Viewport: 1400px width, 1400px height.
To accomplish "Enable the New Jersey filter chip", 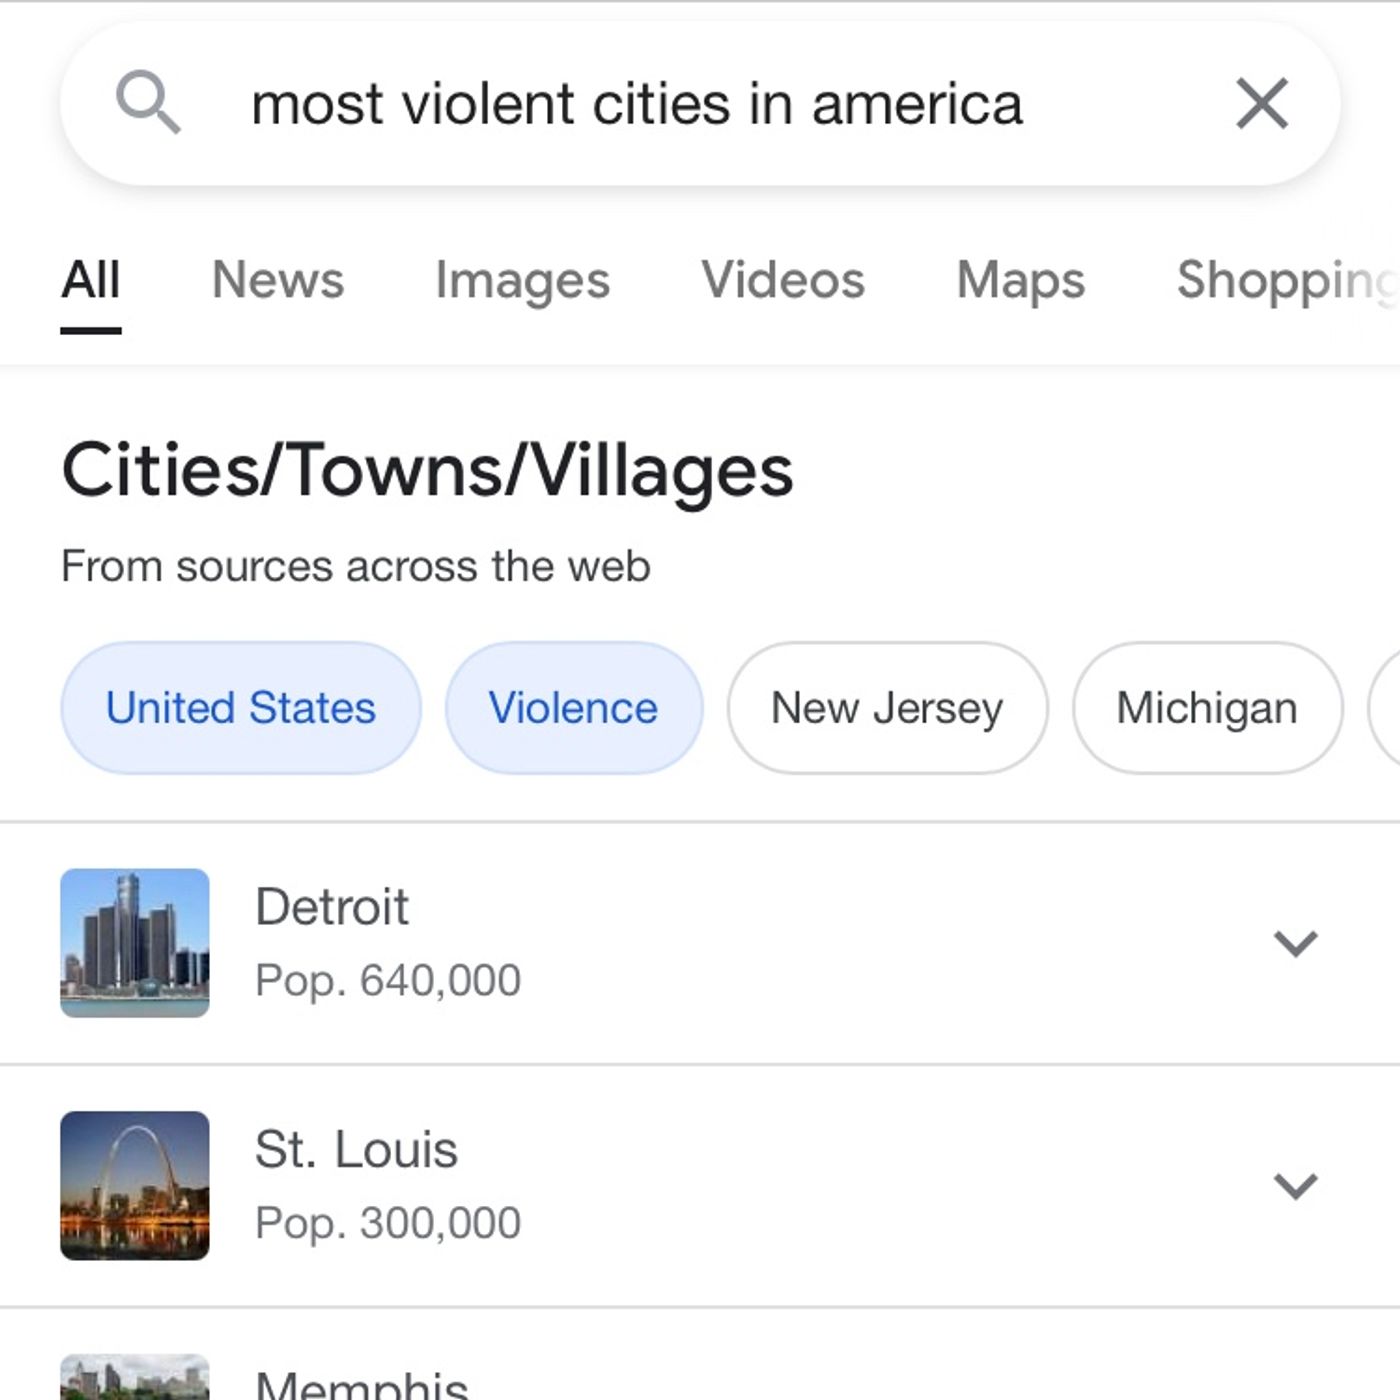I will [887, 708].
